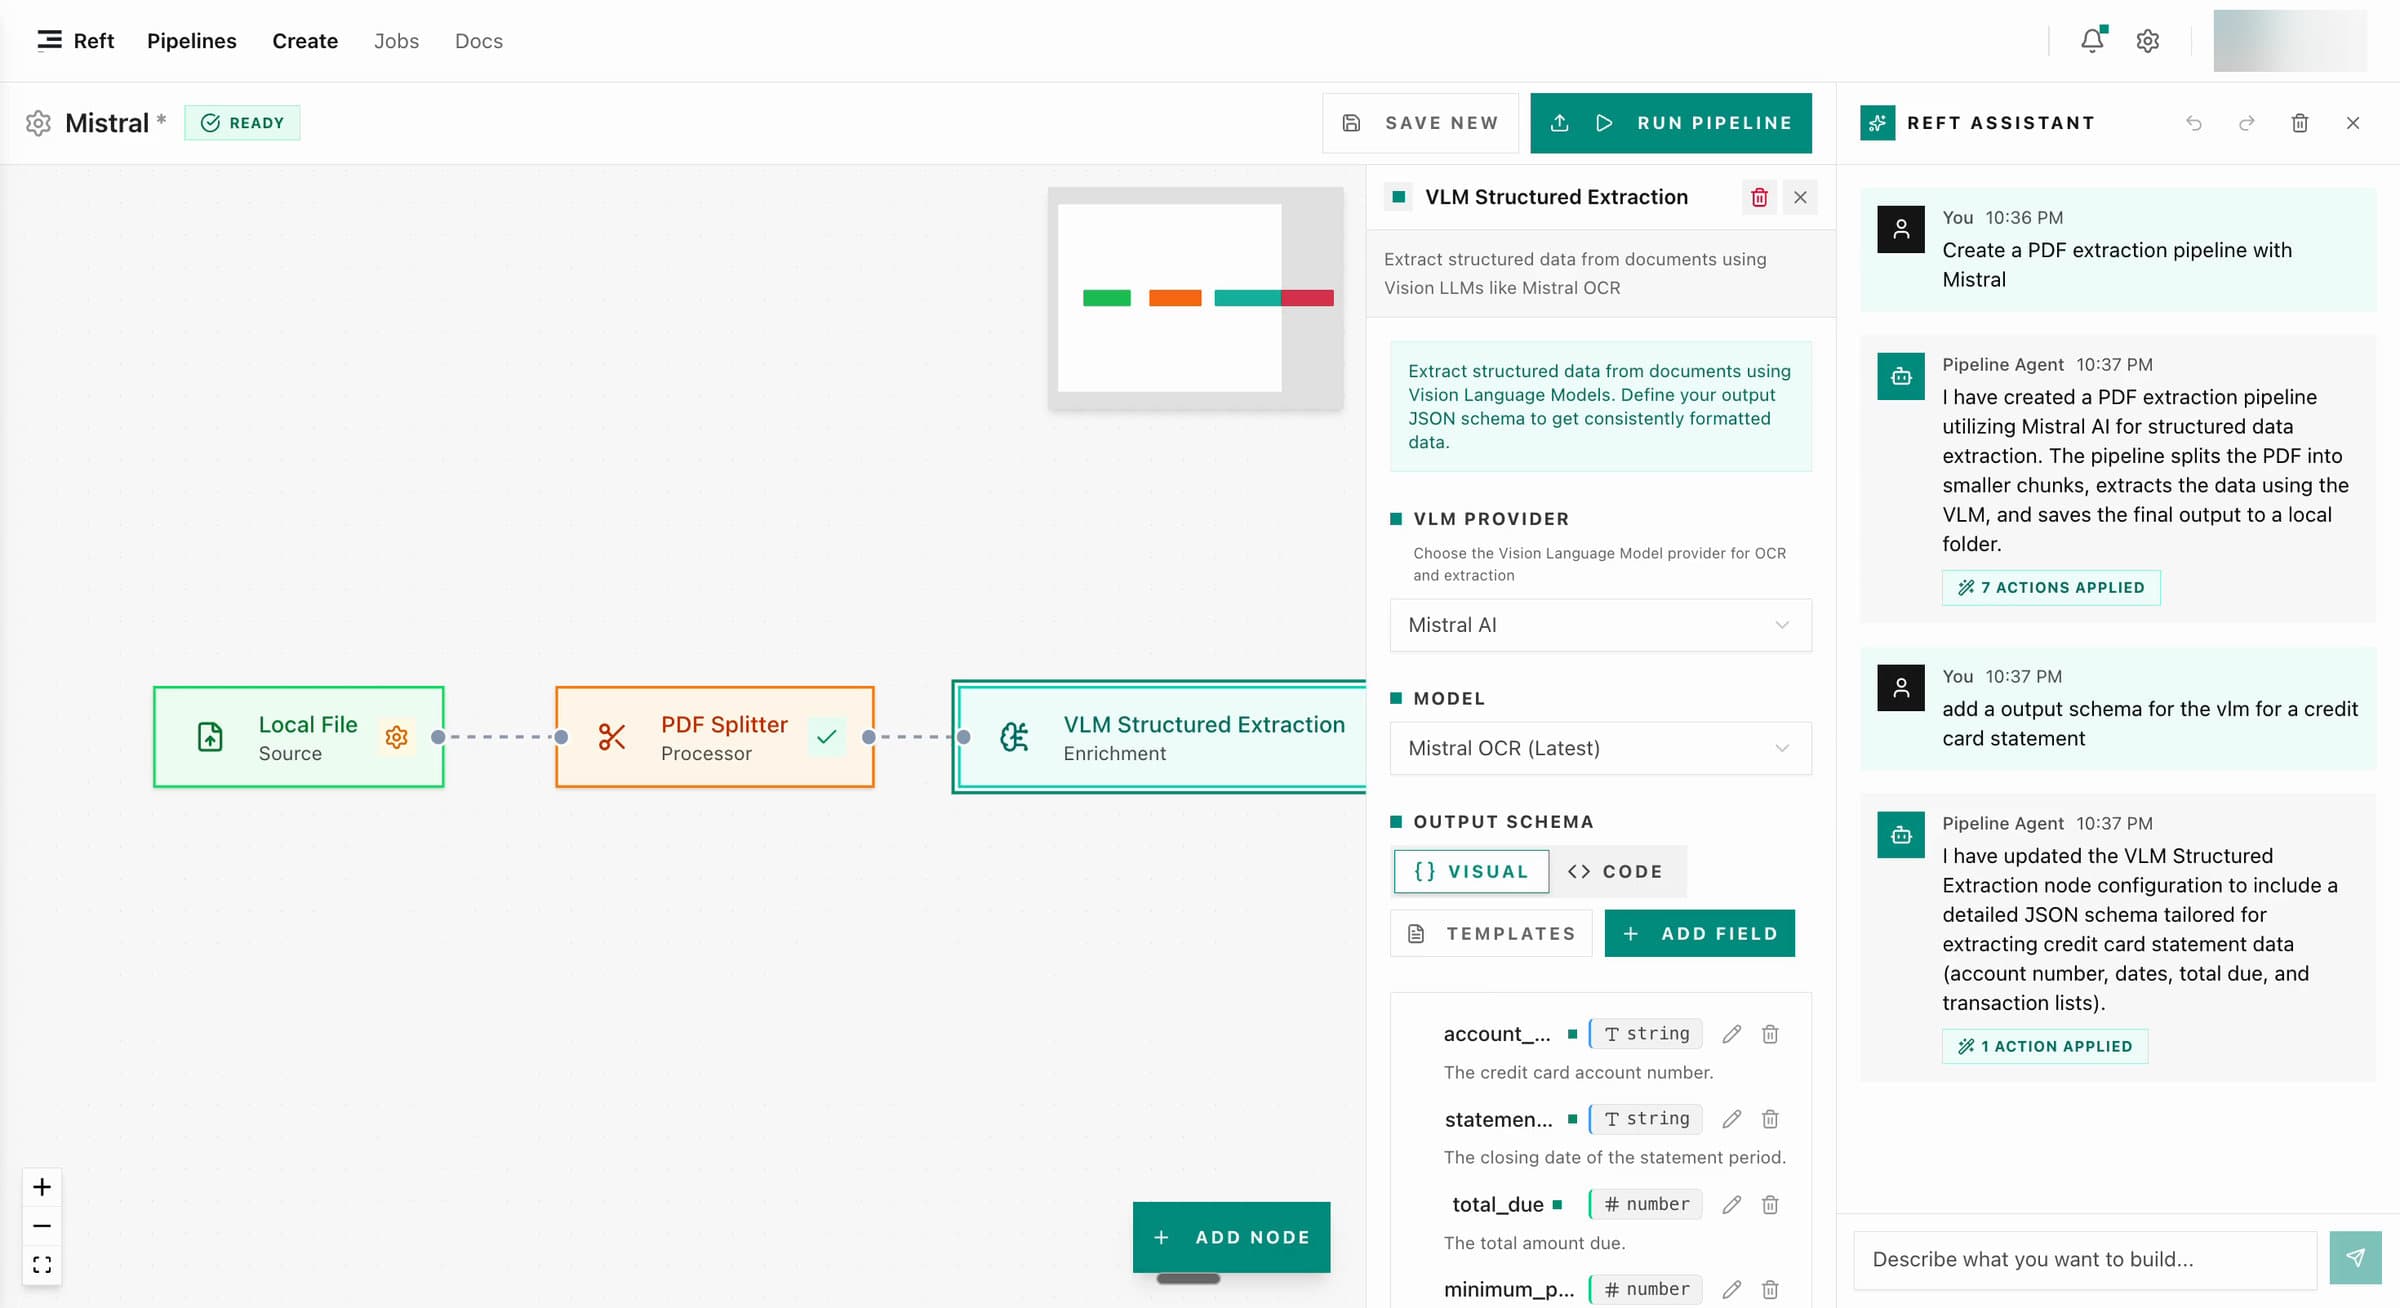The height and width of the screenshot is (1308, 2400).
Task: Delete the minimum_p... schema field
Action: coord(1770,1290)
